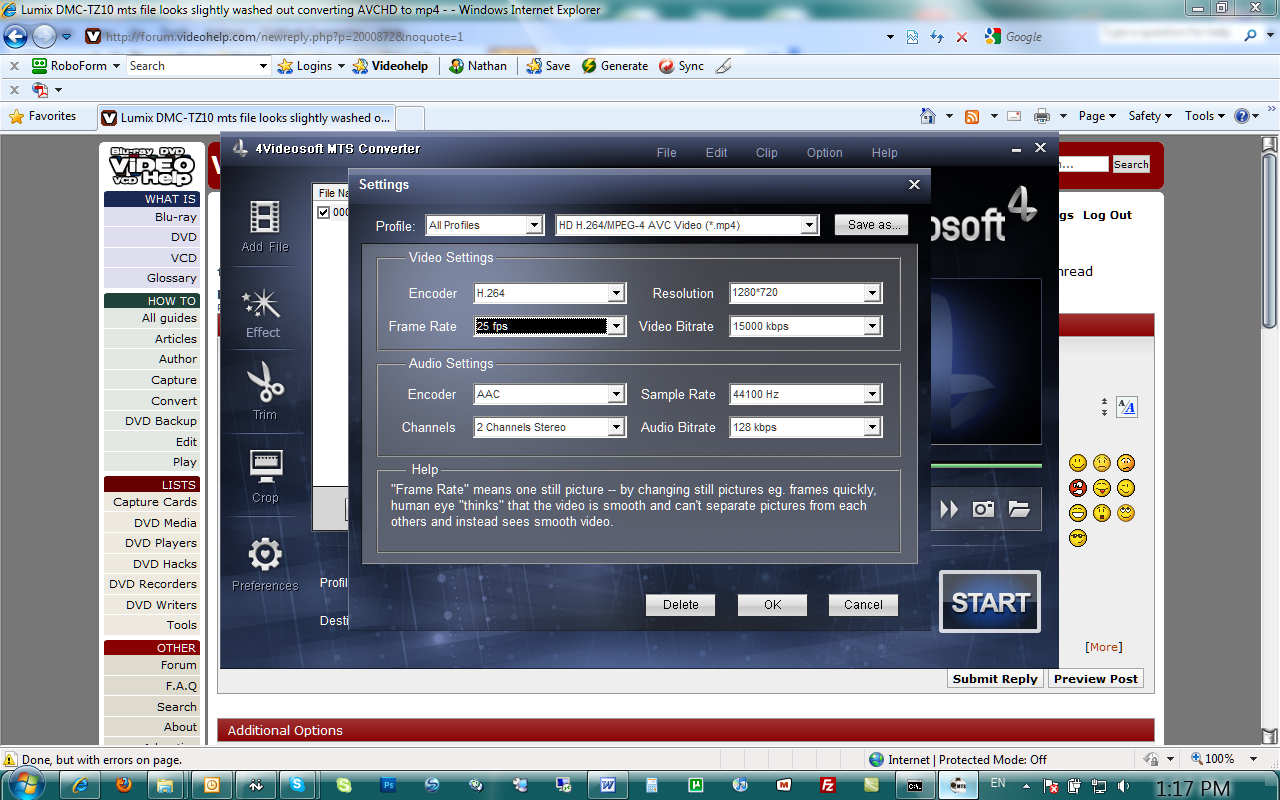The width and height of the screenshot is (1280, 800).
Task: Open the Sample Rate dropdown showing 44100 Hz
Action: (x=805, y=394)
